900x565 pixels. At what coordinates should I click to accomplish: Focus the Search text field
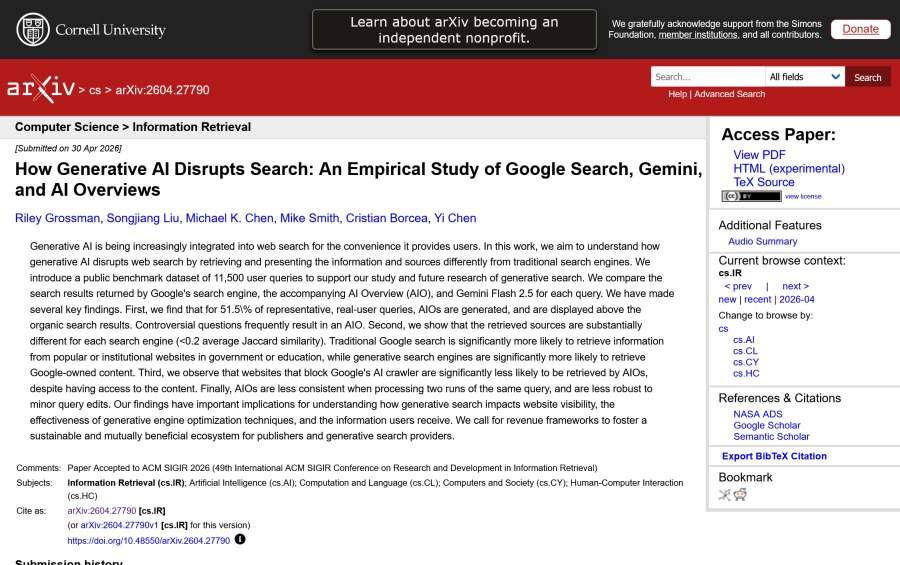pos(708,77)
